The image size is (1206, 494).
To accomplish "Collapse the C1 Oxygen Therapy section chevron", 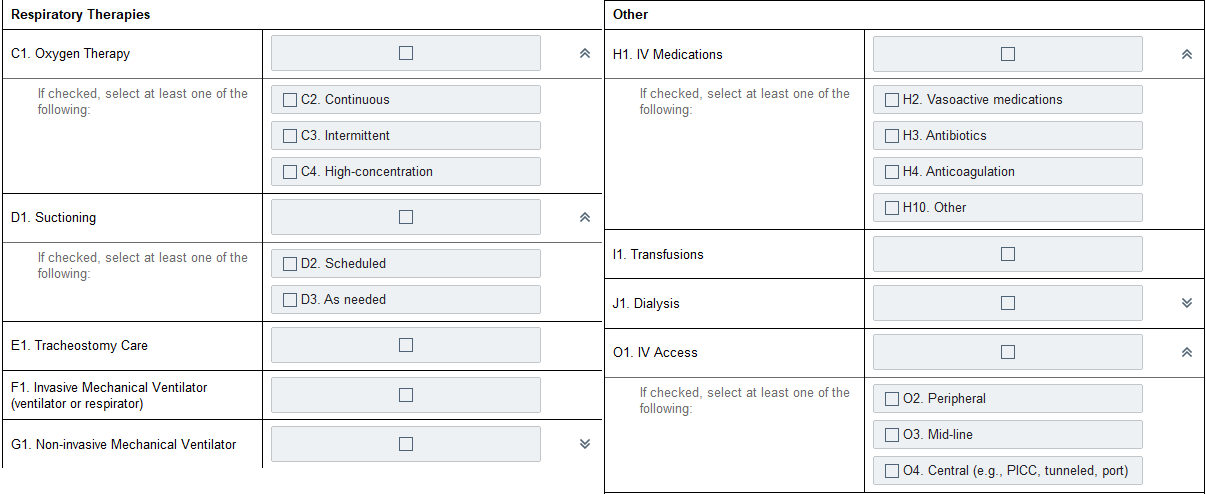I will [585, 54].
